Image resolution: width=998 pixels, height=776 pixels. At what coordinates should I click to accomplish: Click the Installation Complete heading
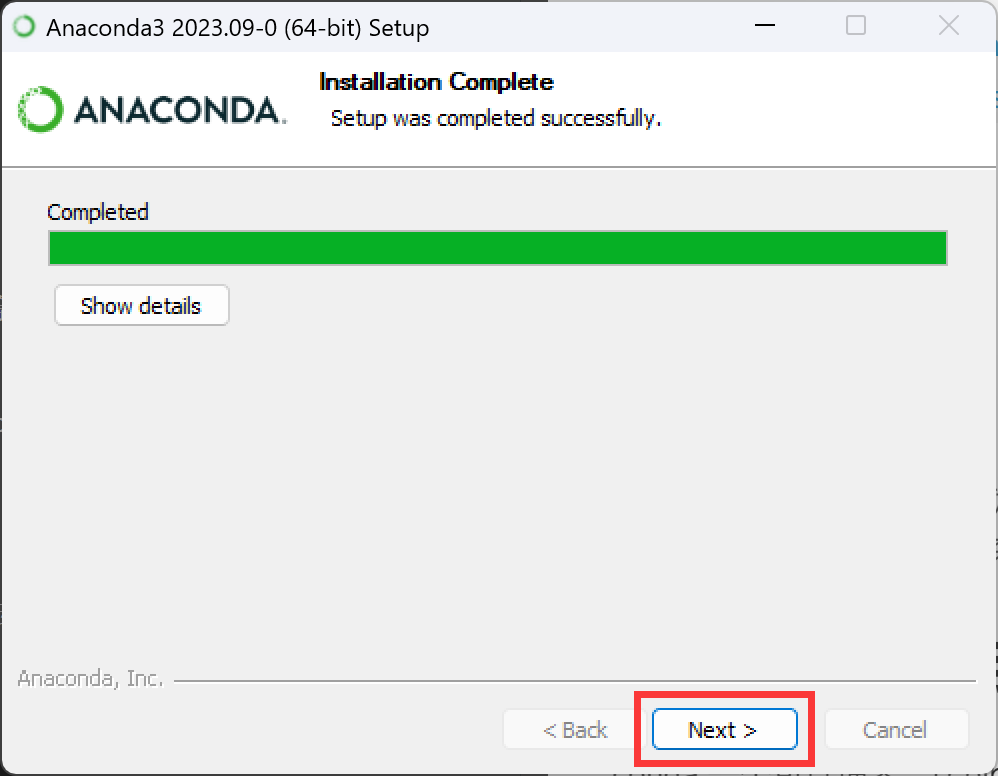coord(436,82)
